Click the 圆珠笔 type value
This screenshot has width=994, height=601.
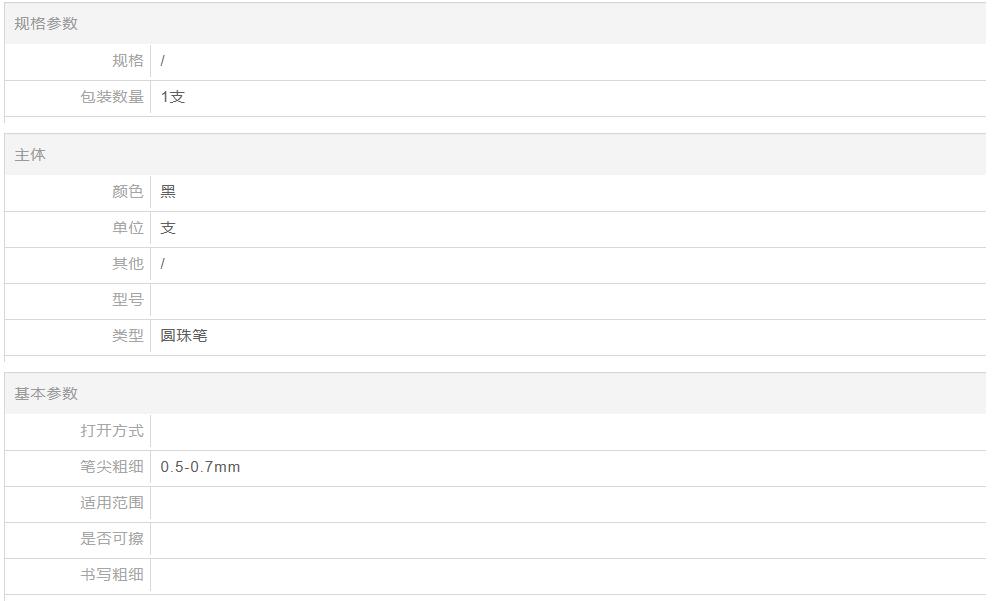pyautogui.click(x=184, y=335)
